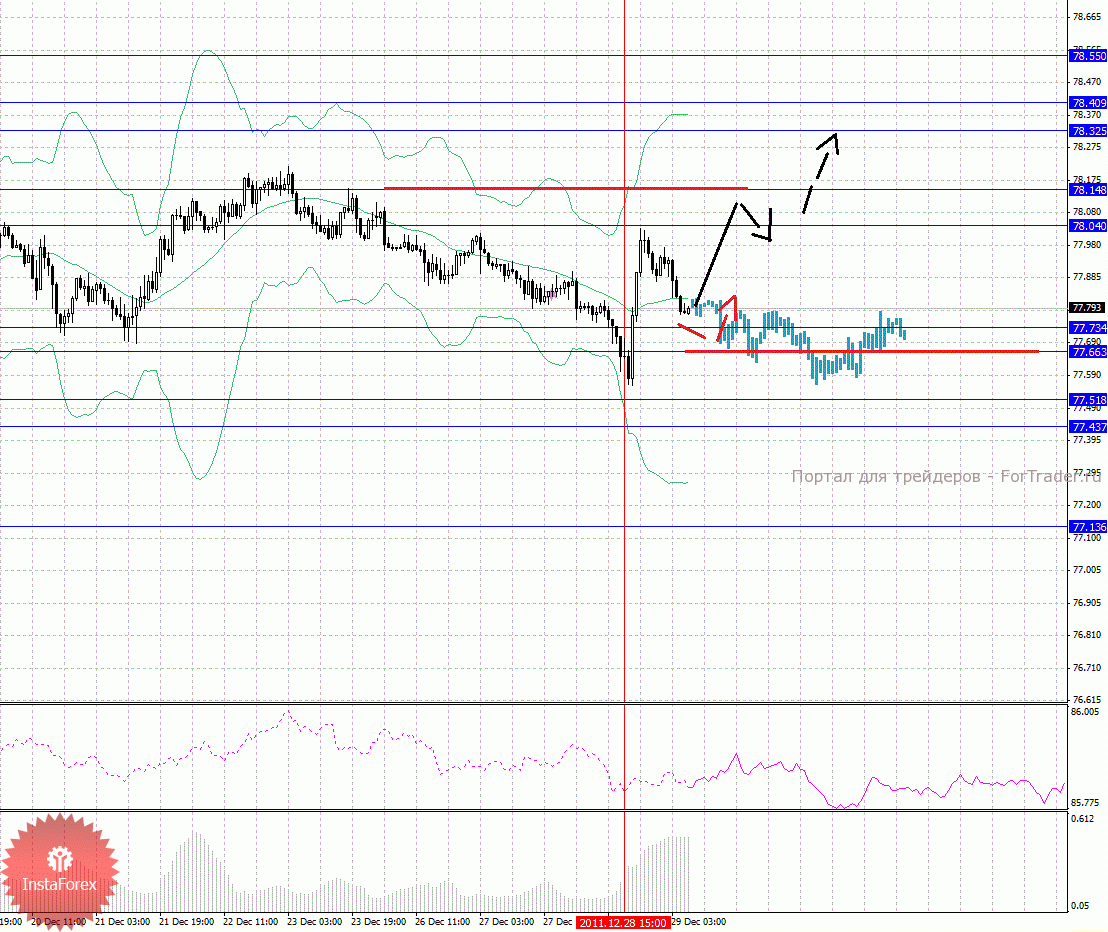The width and height of the screenshot is (1108, 932).
Task: Select the 78.409 price level label
Action: tap(1088, 102)
